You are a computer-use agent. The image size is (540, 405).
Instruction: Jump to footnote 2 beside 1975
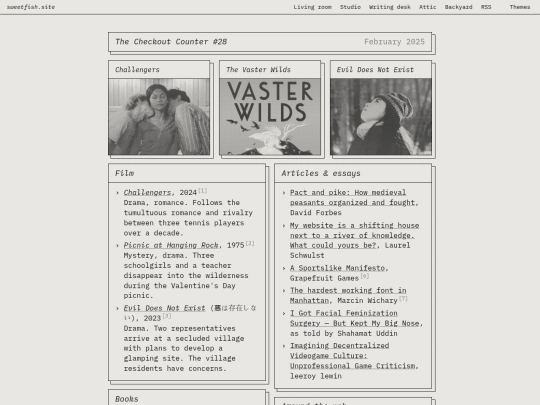pos(250,243)
